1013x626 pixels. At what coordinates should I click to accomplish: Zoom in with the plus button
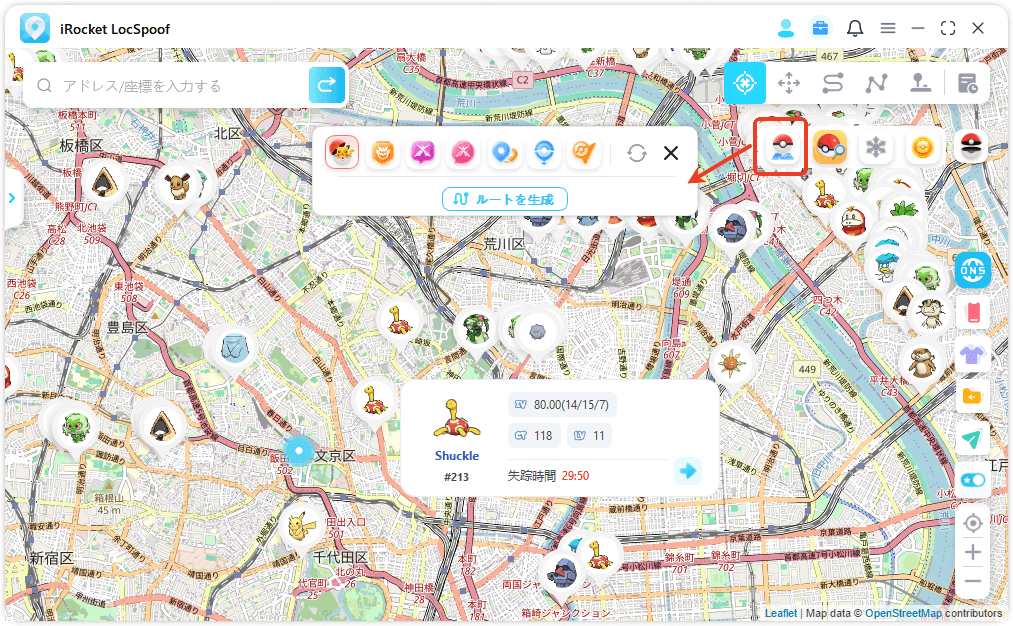click(x=972, y=552)
